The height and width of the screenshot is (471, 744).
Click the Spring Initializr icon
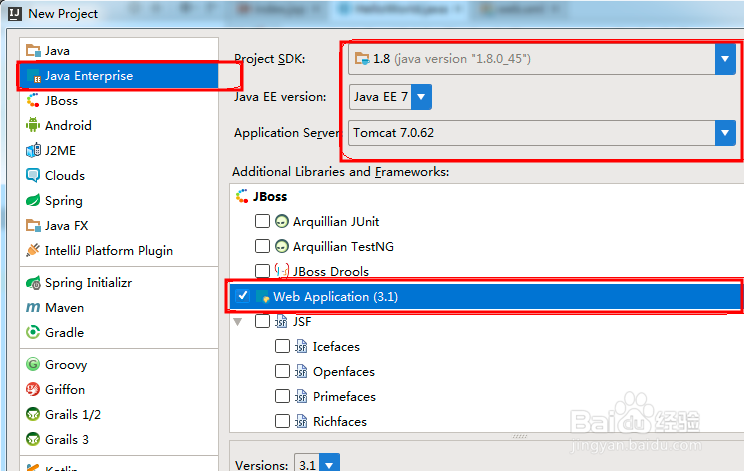click(x=33, y=283)
